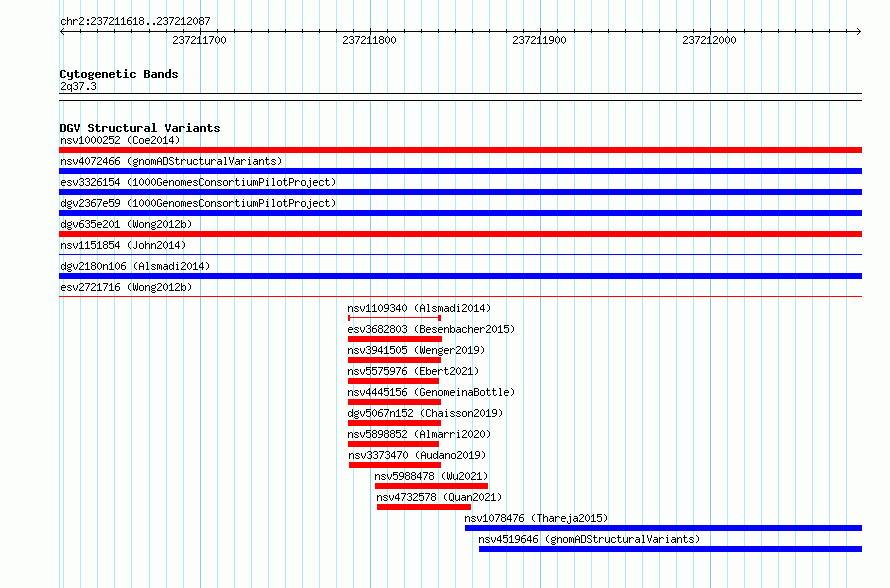Select the blue bar under nsv1078476

pos(664,528)
